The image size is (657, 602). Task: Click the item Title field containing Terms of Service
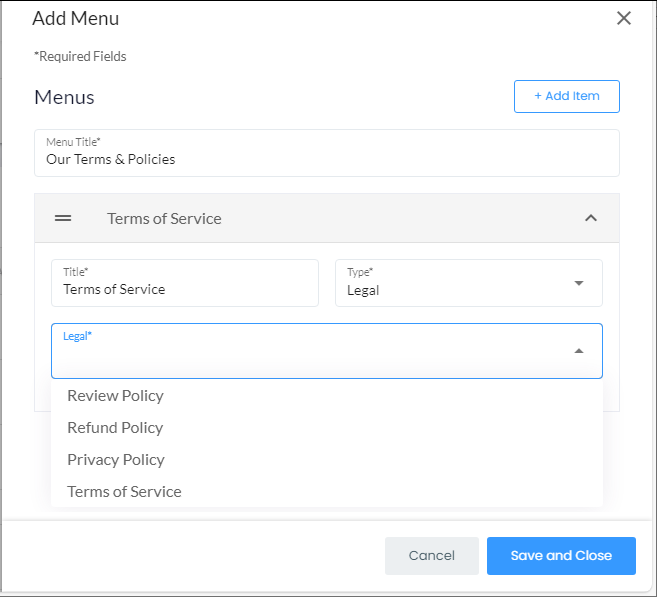pos(185,283)
